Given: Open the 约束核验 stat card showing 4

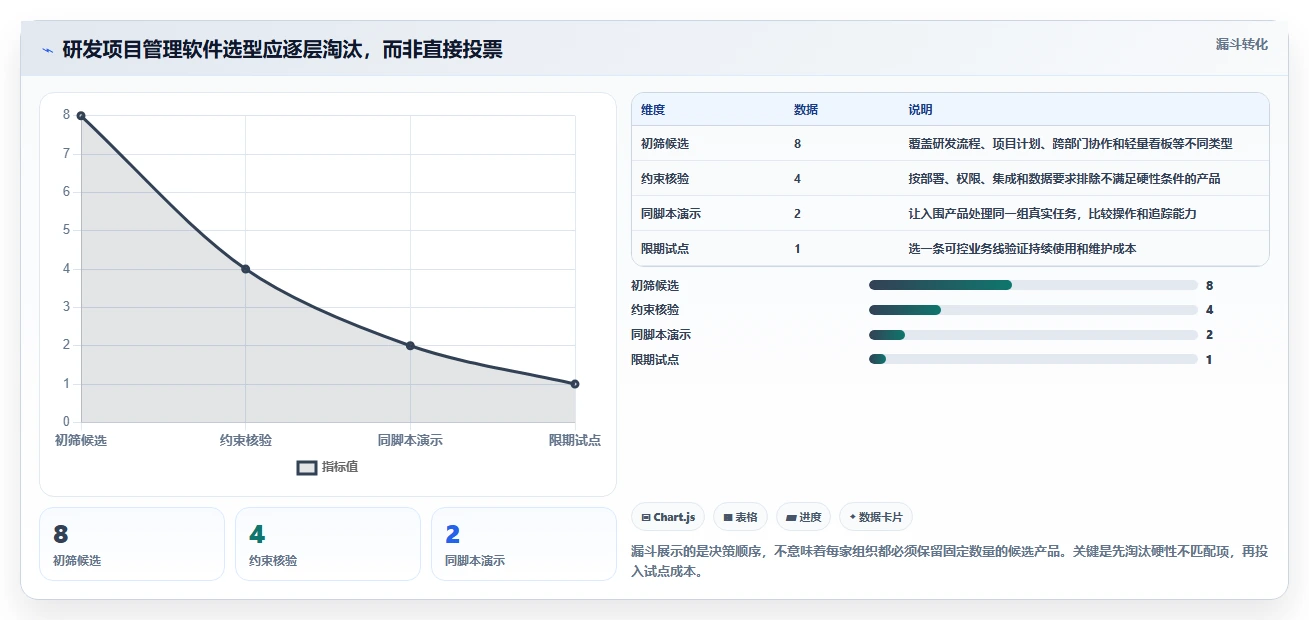Looking at the screenshot, I should (x=327, y=544).
